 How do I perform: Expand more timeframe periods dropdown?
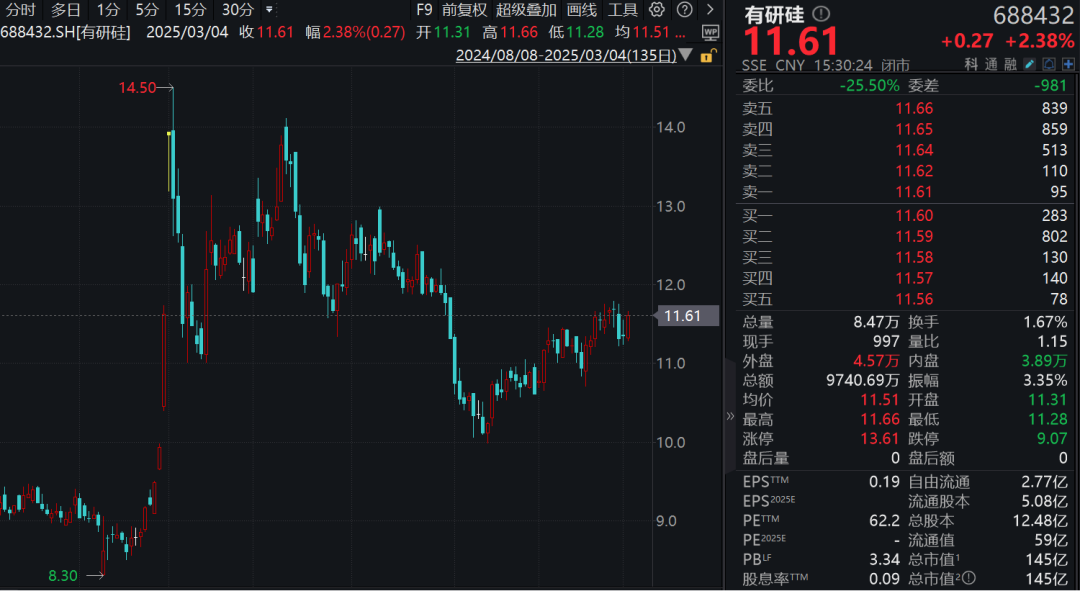click(x=269, y=10)
